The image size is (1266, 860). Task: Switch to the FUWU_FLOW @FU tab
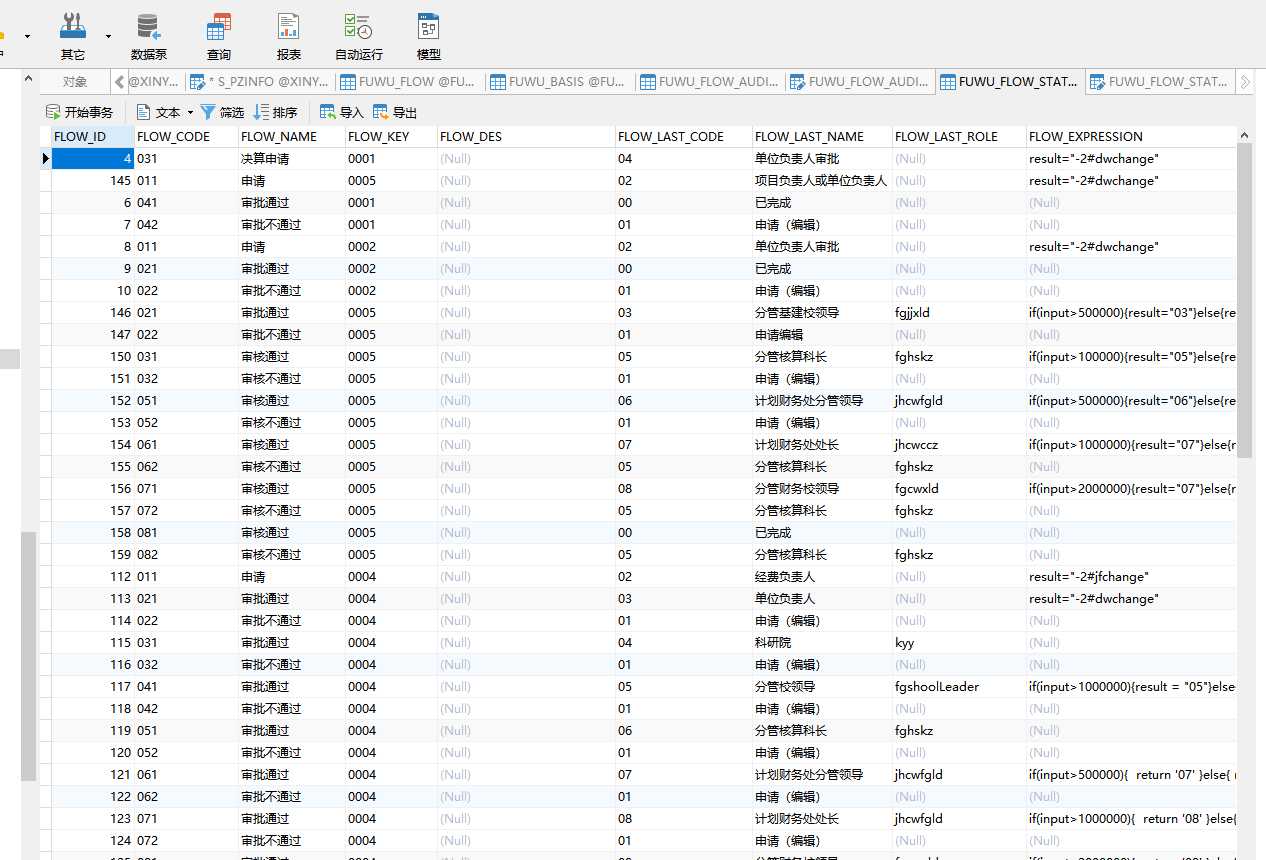[x=409, y=82]
